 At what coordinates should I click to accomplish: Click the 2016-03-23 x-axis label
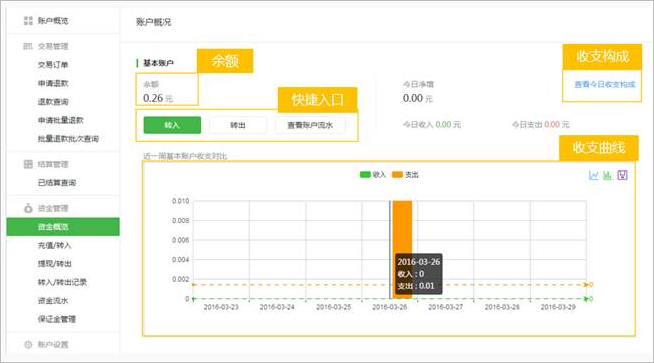point(221,307)
